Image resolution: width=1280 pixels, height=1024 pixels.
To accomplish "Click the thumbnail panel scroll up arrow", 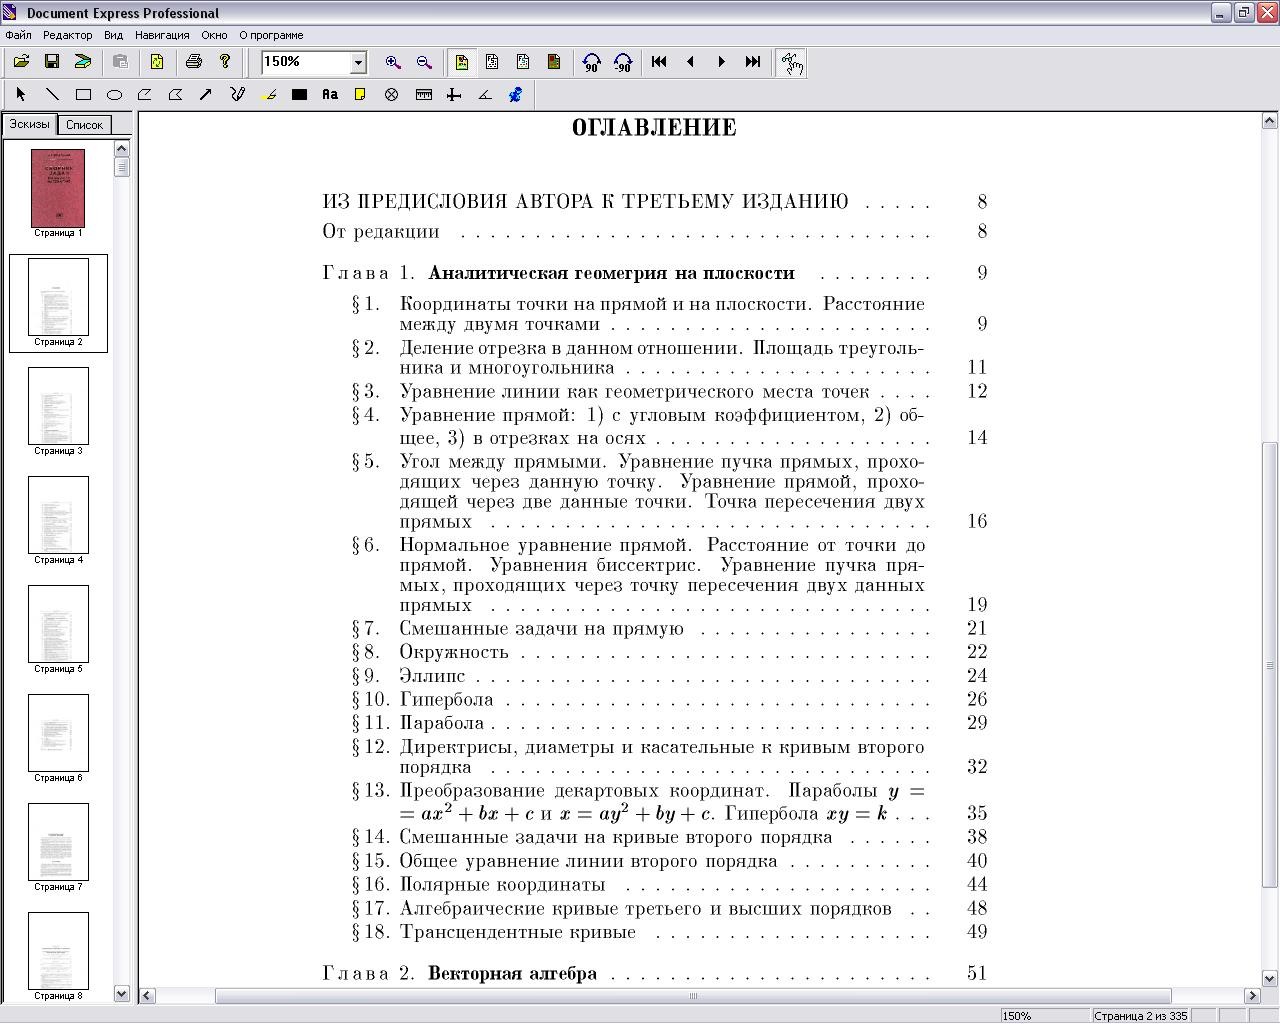I will pyautogui.click(x=122, y=148).
